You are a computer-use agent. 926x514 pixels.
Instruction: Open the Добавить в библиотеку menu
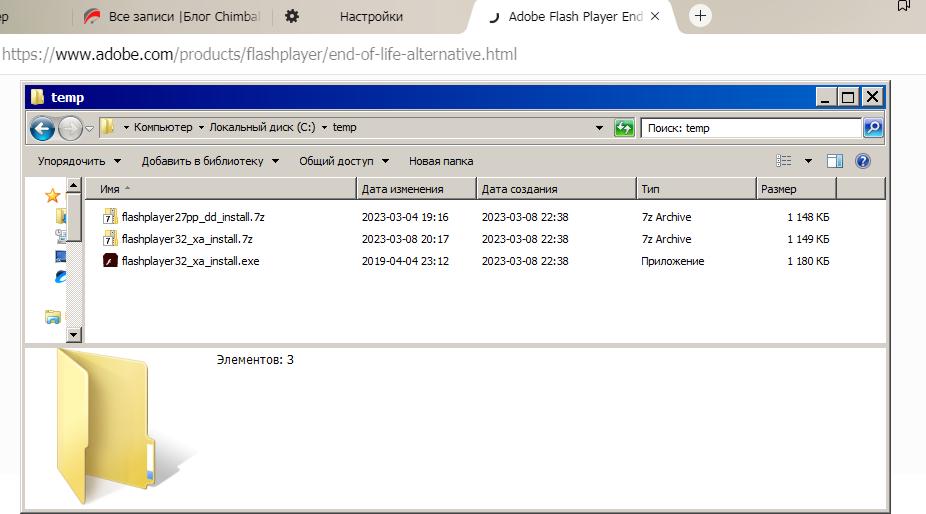point(210,161)
